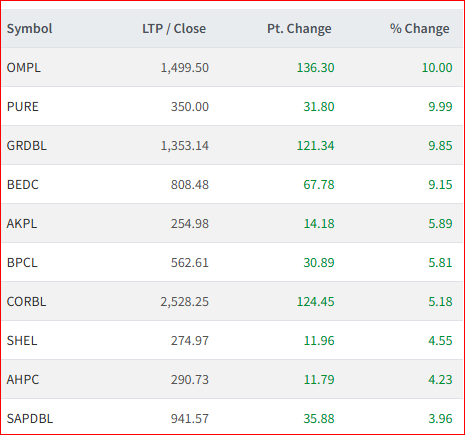Select SAPDBL's 3.96 percent change
465x435 pixels.
[440, 419]
